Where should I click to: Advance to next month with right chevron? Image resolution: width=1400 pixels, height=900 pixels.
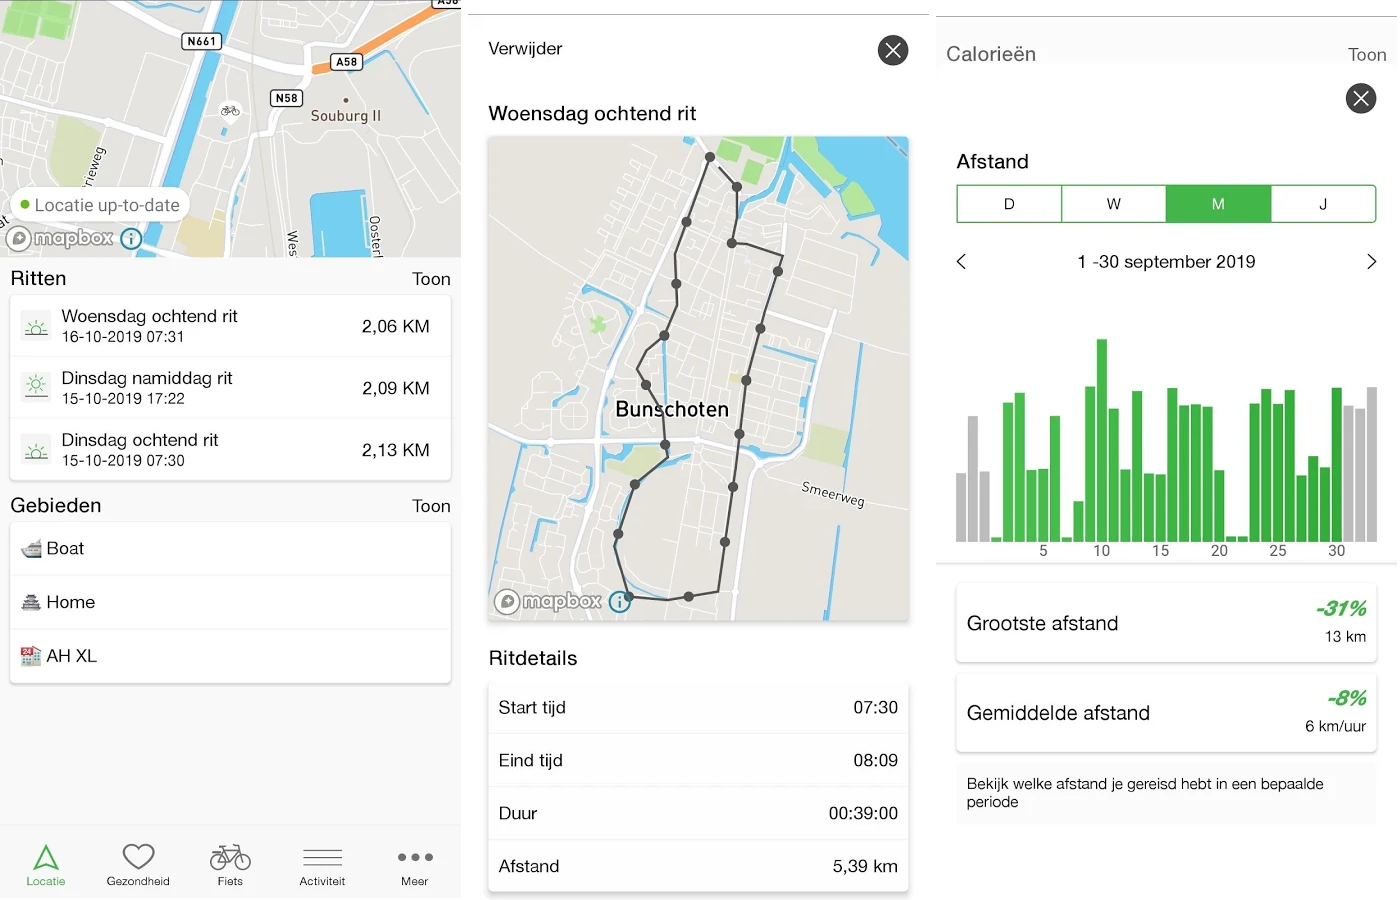pos(1371,261)
